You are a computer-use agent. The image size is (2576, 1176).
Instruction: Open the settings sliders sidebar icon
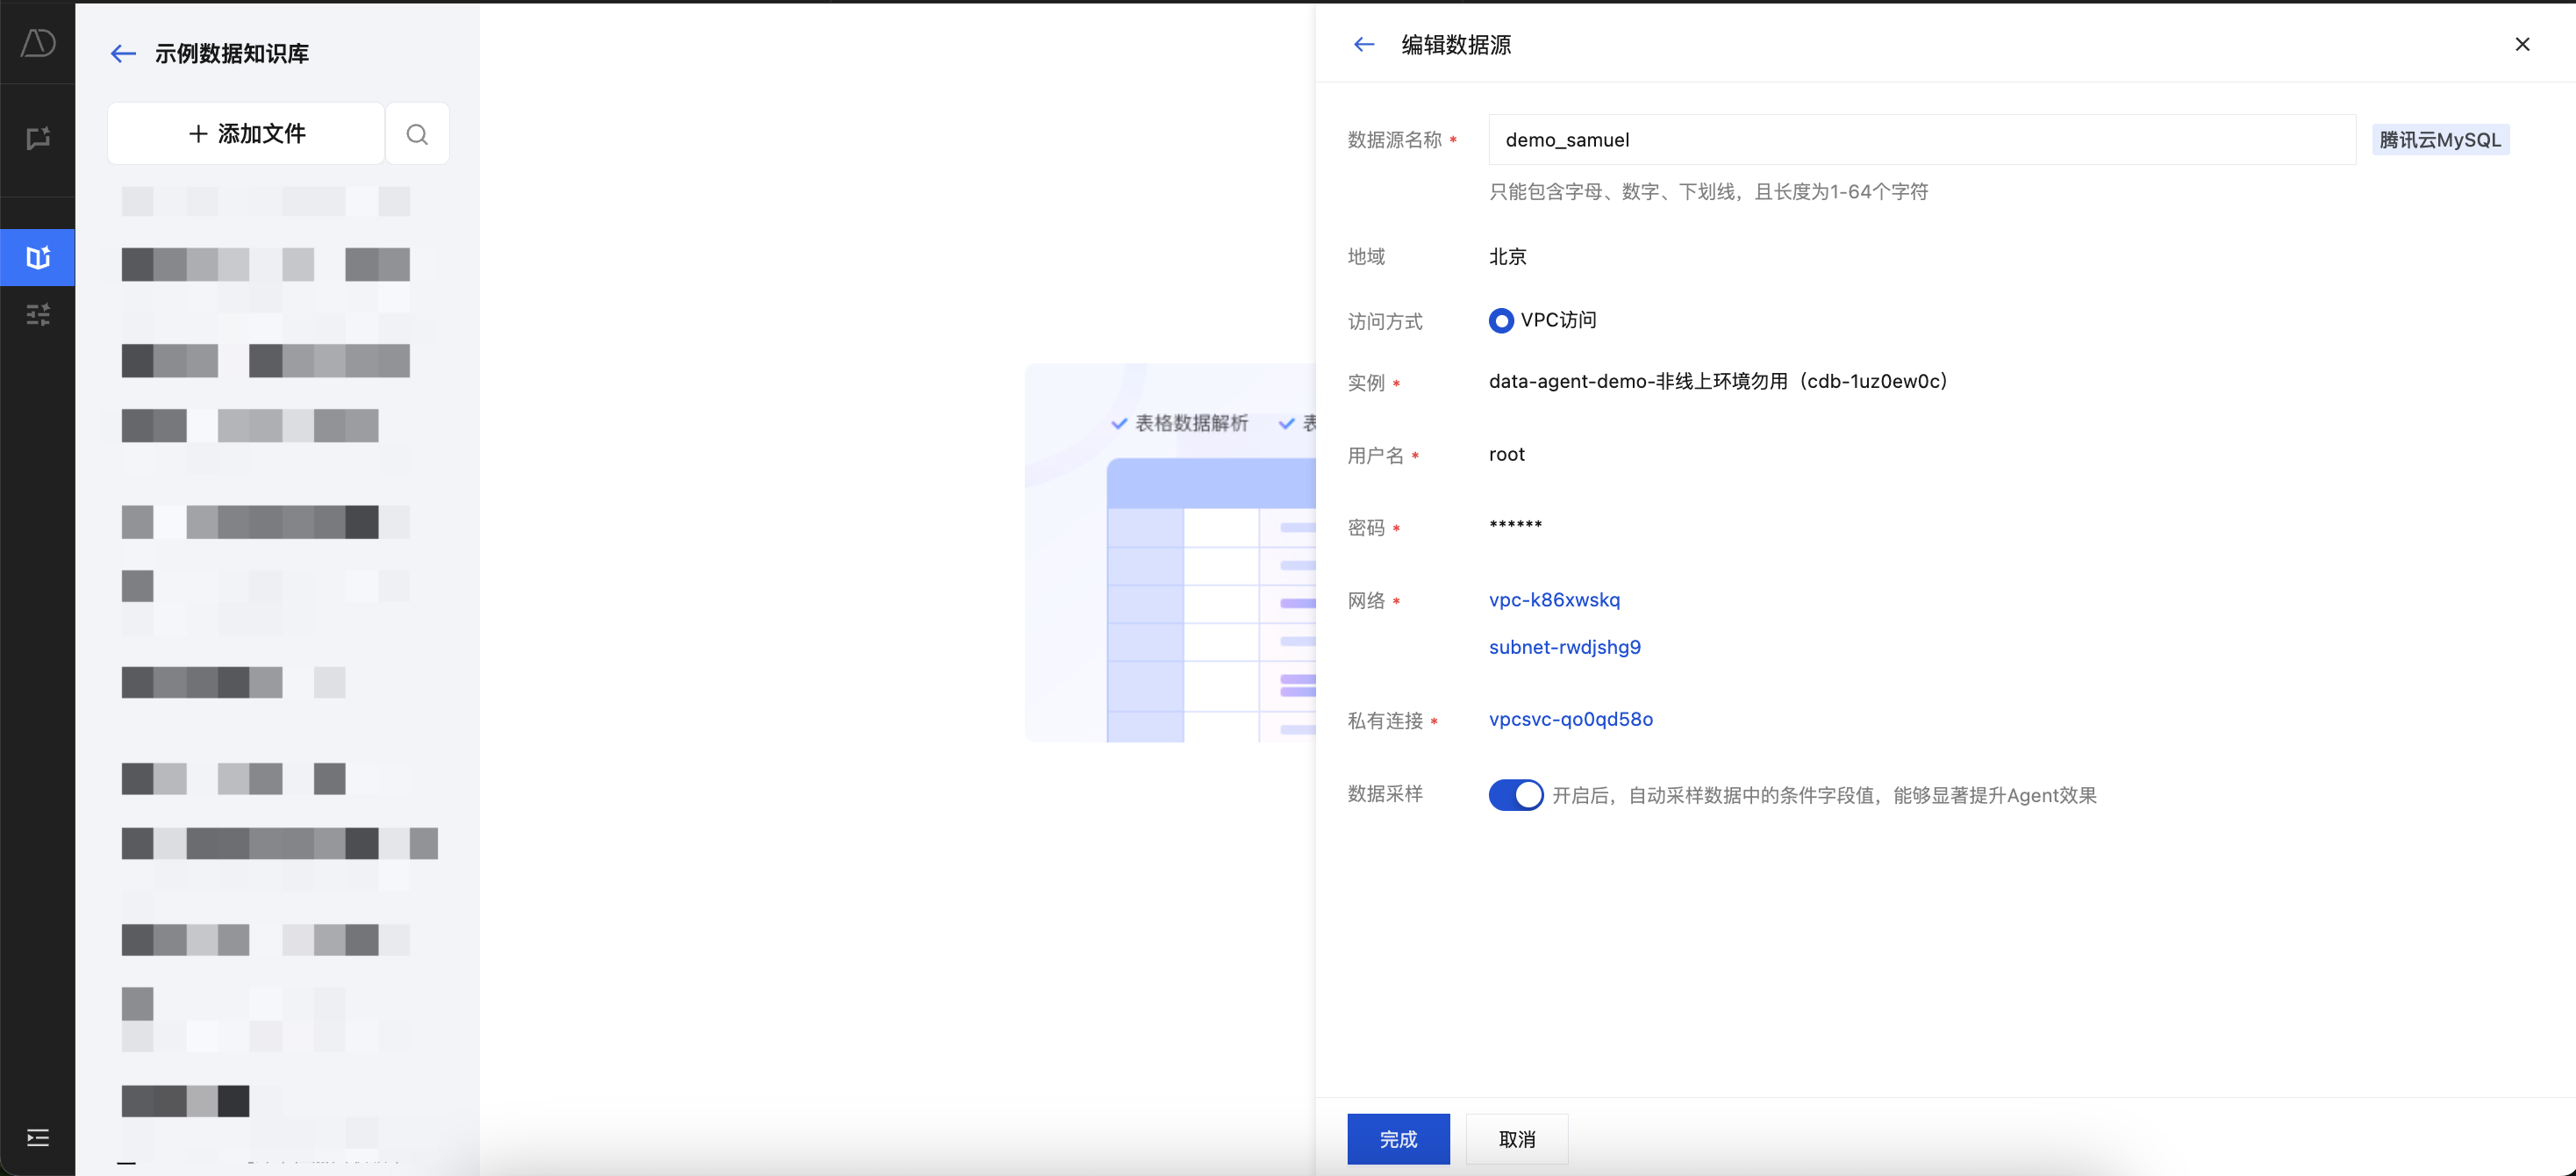coord(38,315)
